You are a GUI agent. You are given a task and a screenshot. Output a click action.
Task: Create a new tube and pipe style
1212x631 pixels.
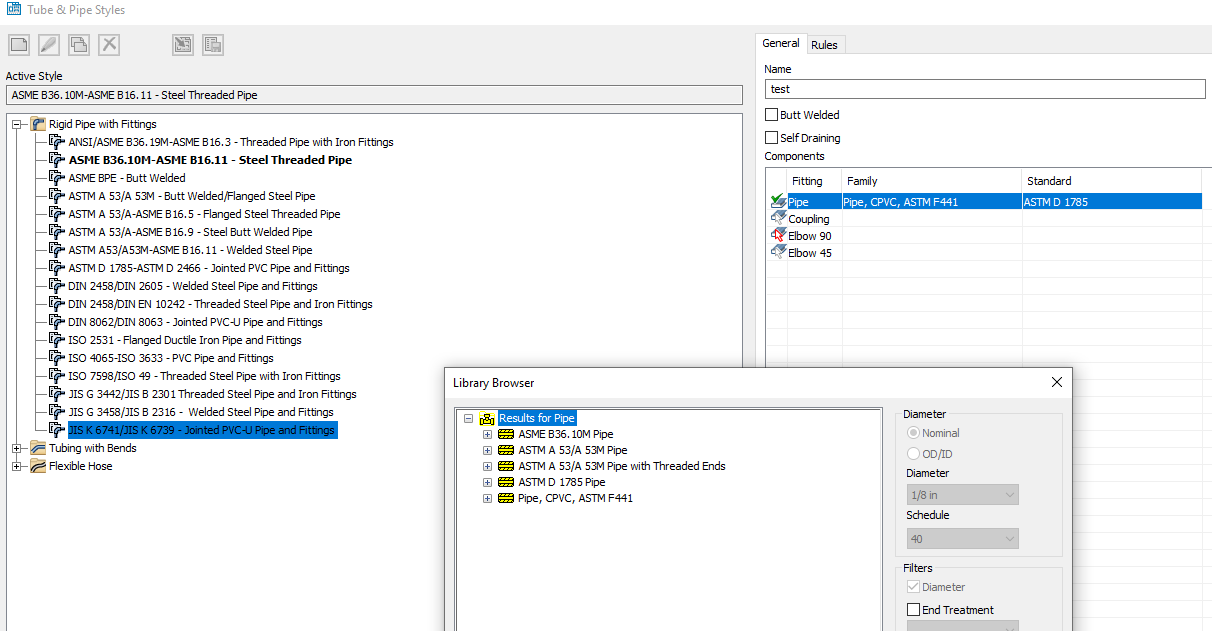[18, 44]
